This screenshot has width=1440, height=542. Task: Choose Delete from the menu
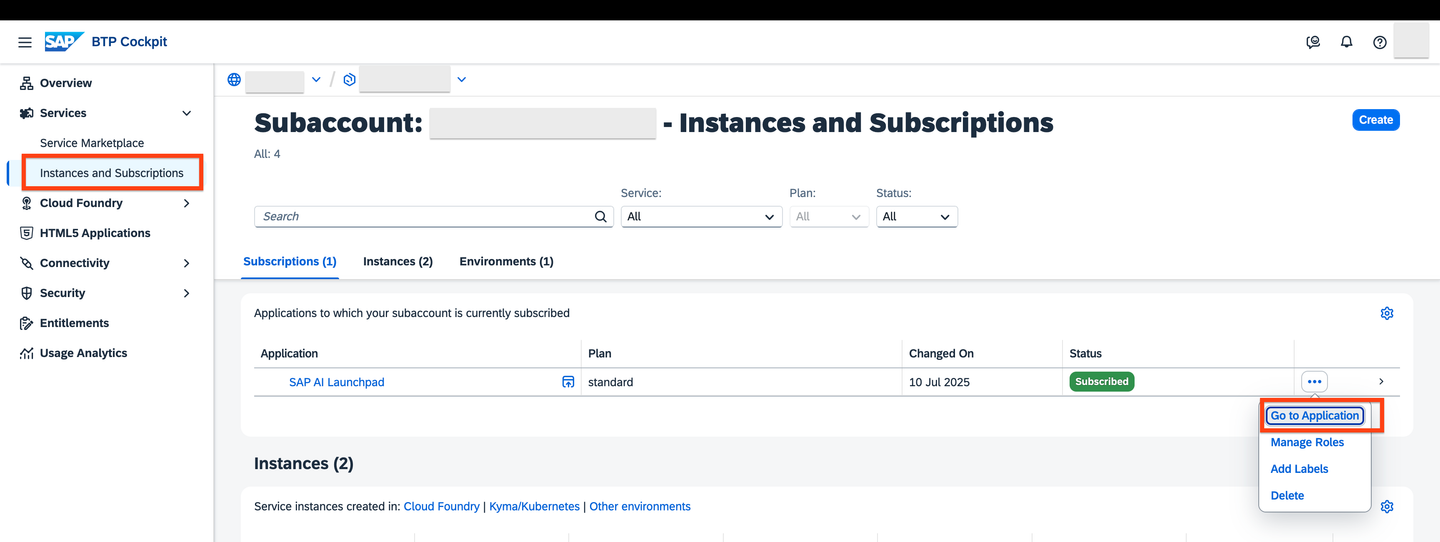coord(1287,495)
